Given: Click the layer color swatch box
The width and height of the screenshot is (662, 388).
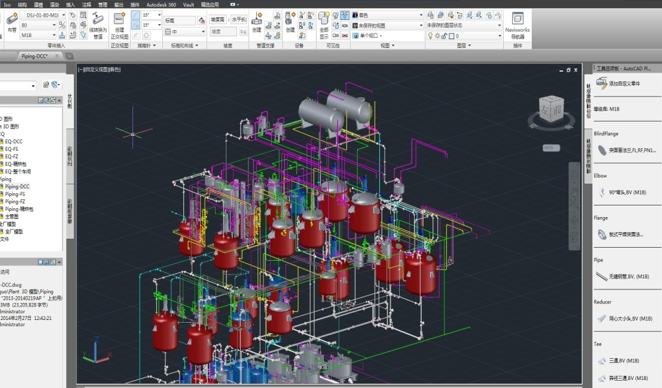Looking at the screenshot, I should pyautogui.click(x=451, y=36).
